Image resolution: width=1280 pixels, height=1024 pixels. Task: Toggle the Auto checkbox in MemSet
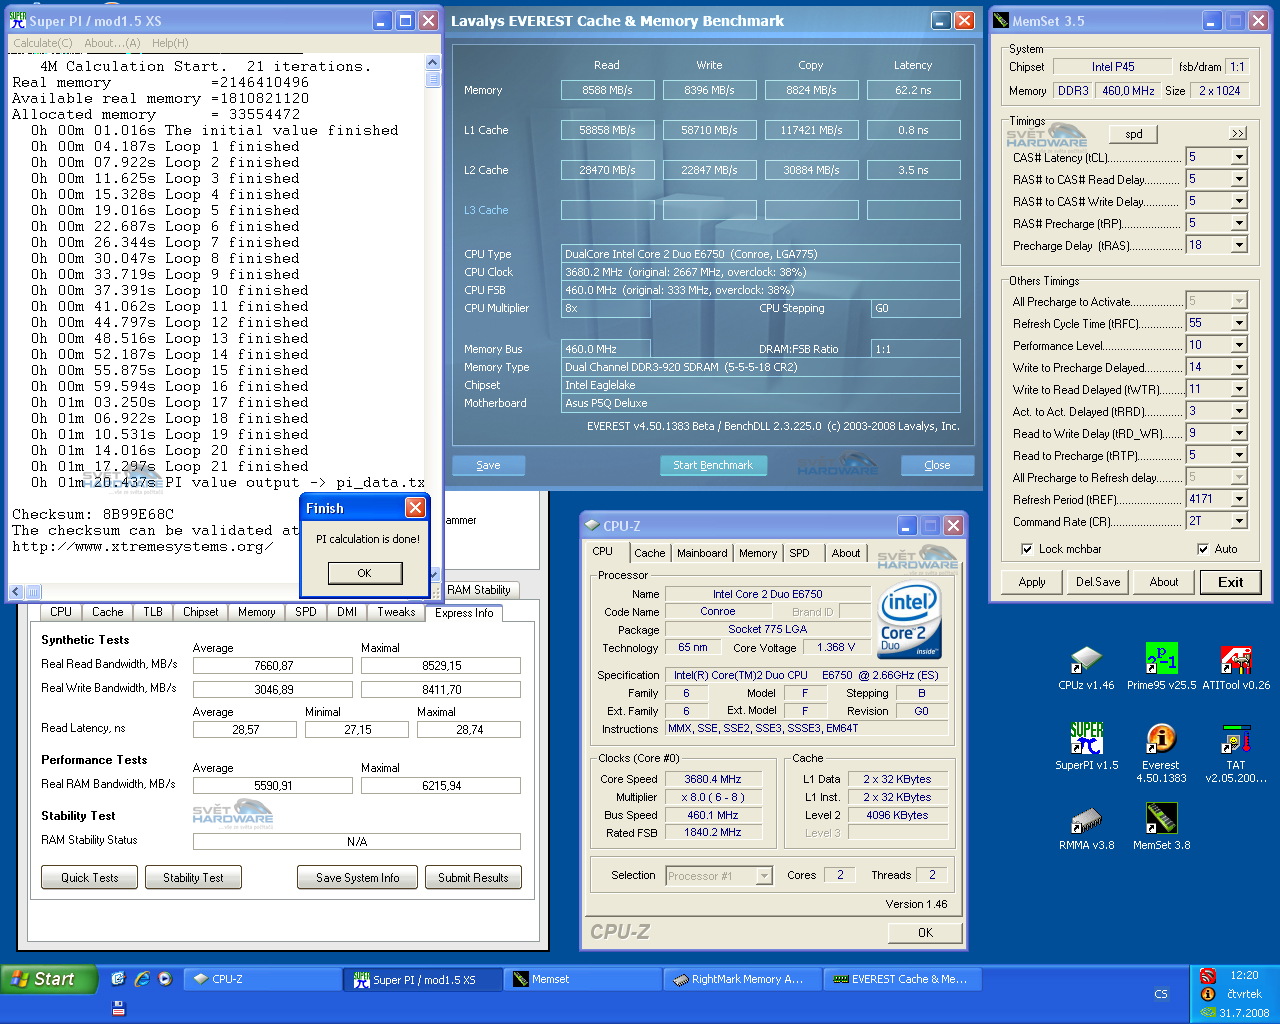coord(1203,549)
